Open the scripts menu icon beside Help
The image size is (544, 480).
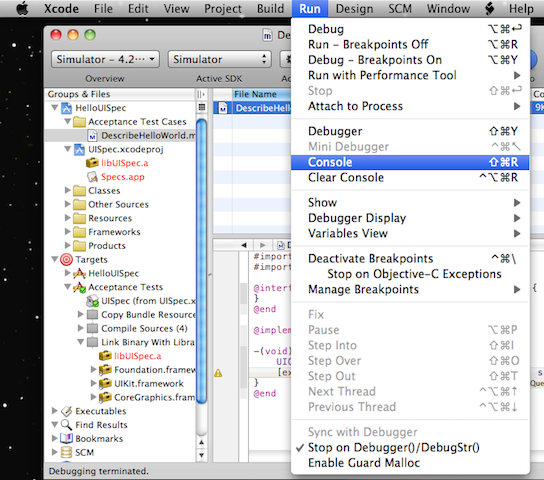pyautogui.click(x=489, y=8)
